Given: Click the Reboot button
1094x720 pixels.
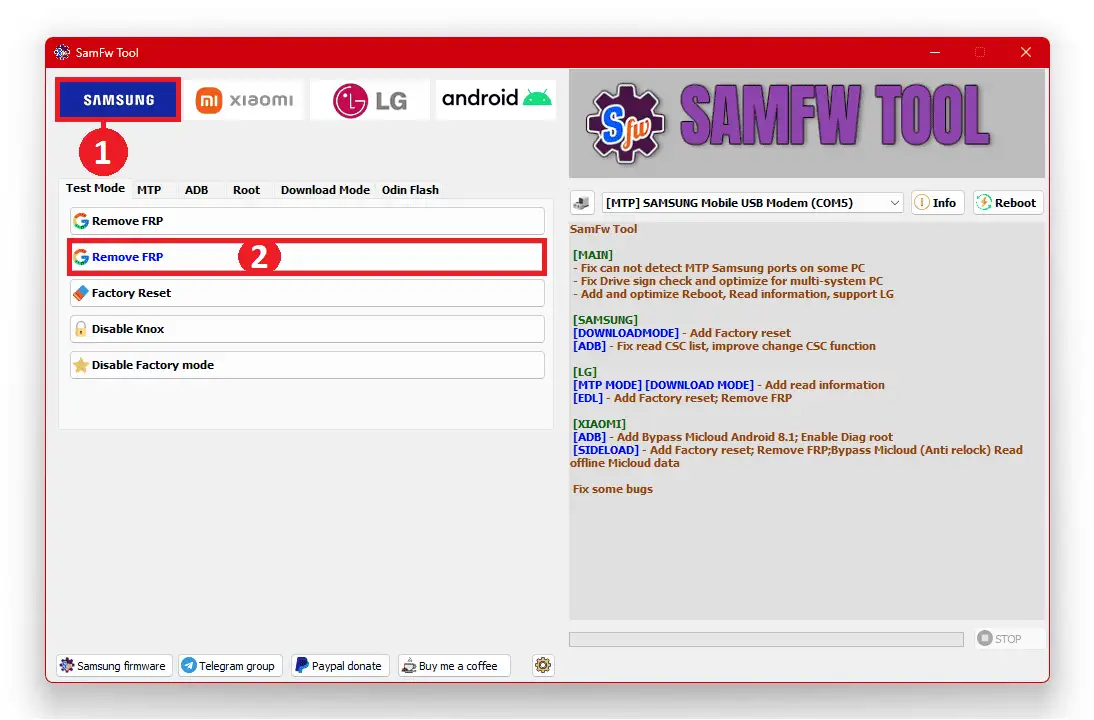Looking at the screenshot, I should (1007, 203).
